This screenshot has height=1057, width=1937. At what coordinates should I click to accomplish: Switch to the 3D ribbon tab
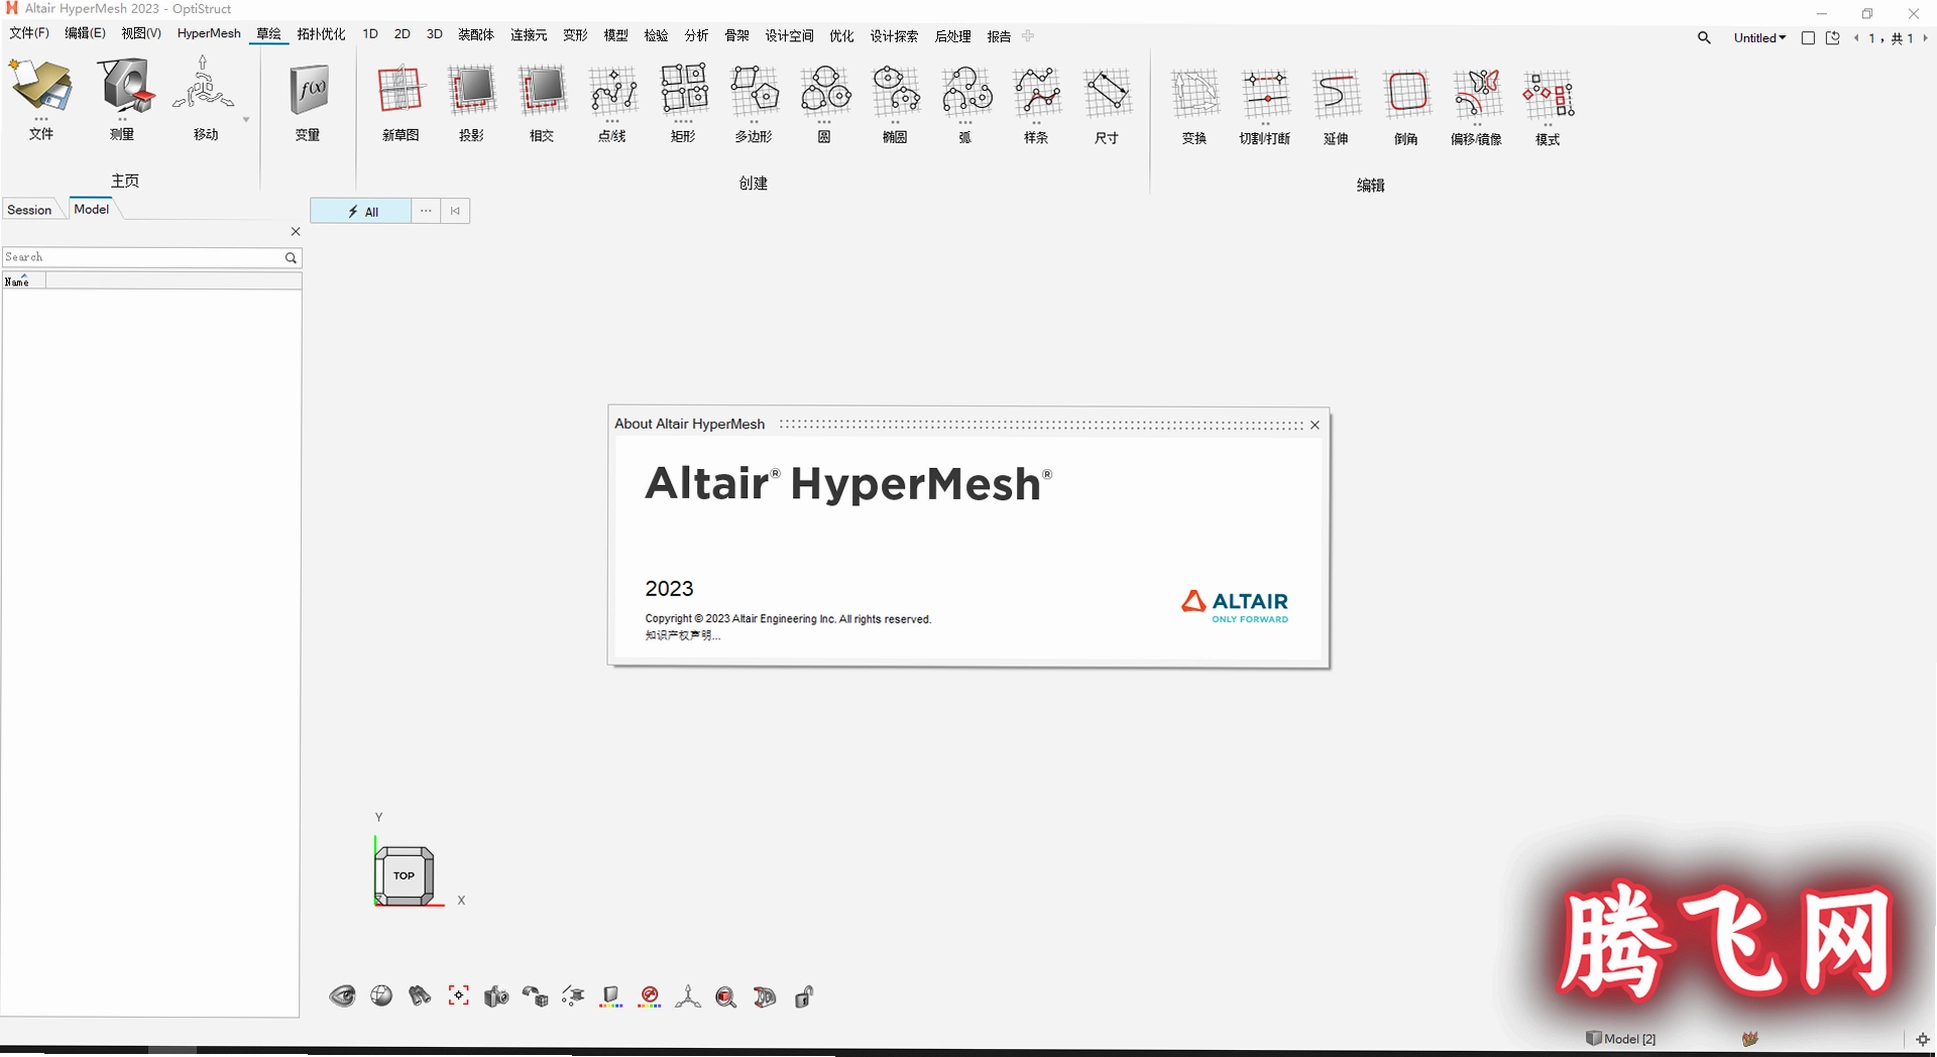pyautogui.click(x=434, y=34)
